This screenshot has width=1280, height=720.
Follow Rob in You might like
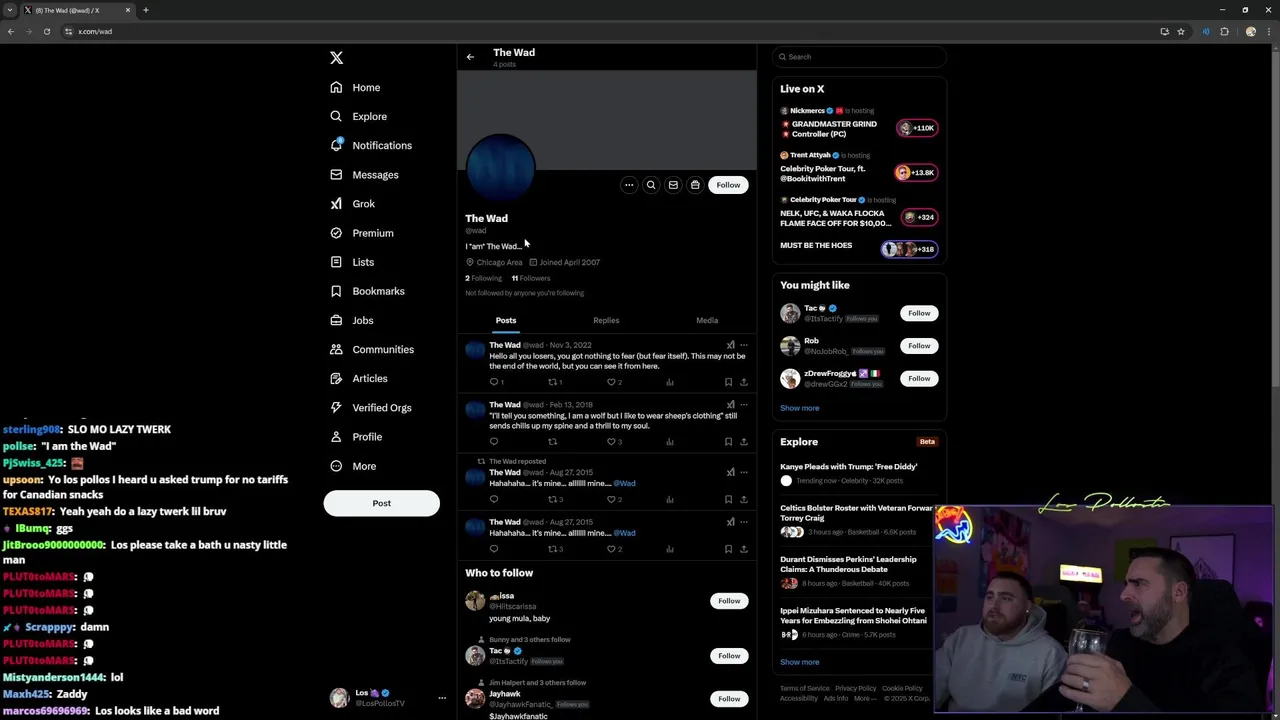[919, 346]
